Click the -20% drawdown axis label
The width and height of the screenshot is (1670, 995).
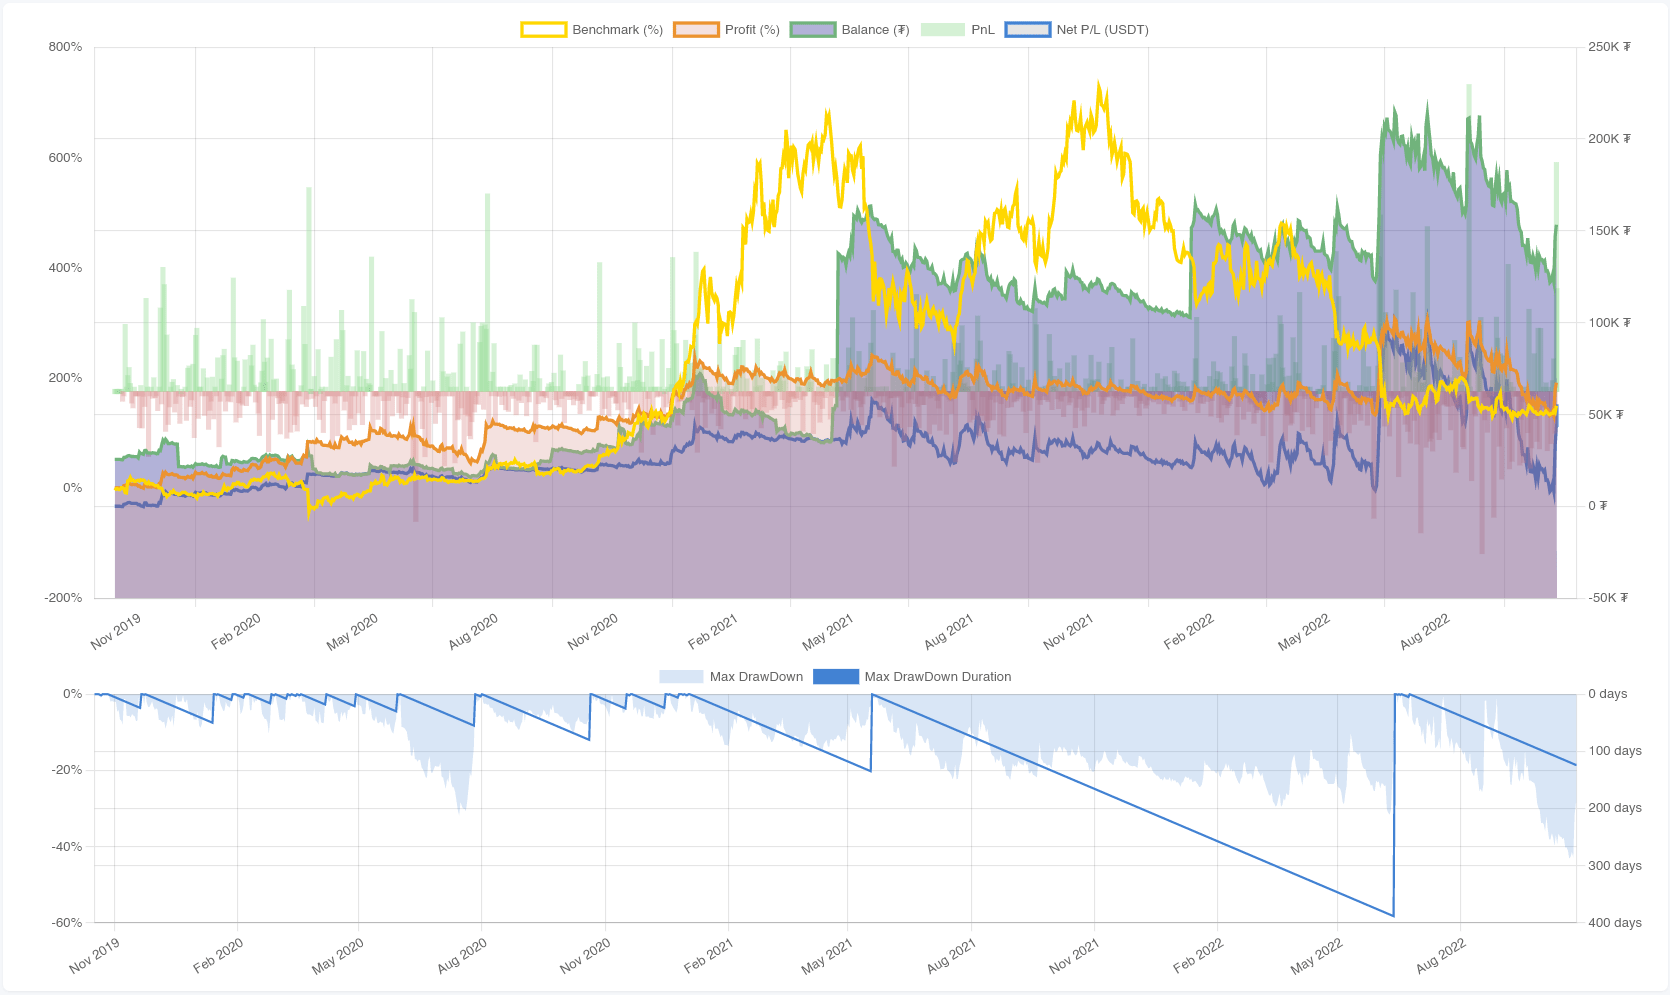(x=67, y=770)
